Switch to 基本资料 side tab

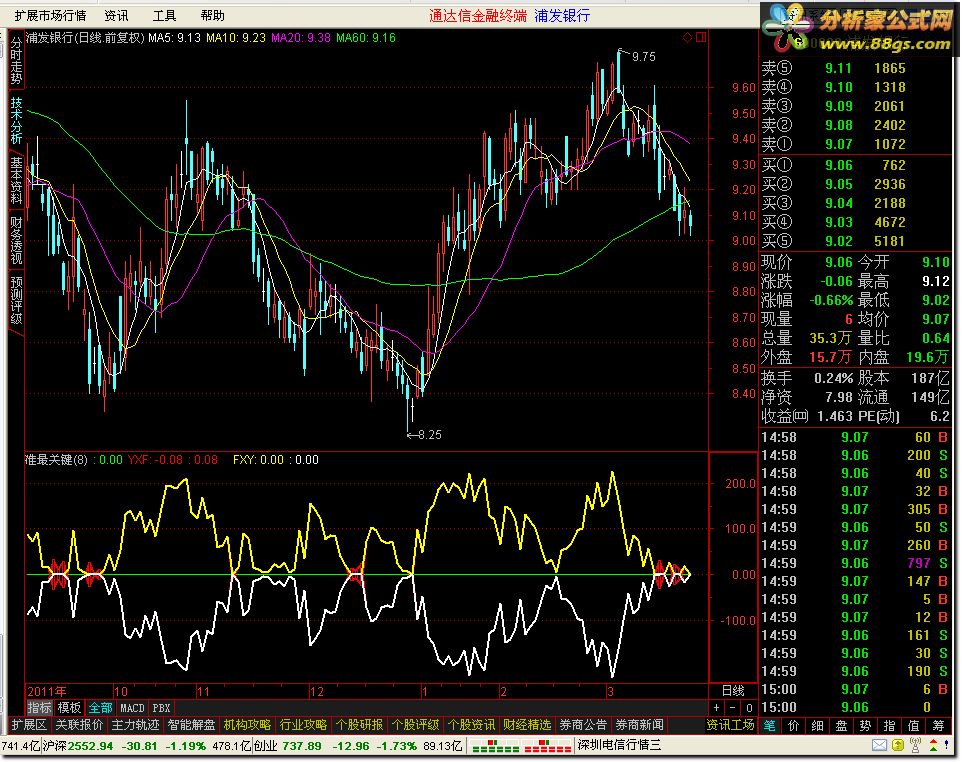[x=16, y=180]
